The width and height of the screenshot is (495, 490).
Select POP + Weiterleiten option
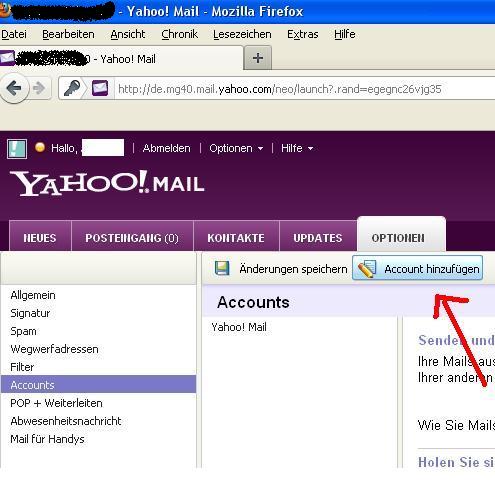point(56,403)
